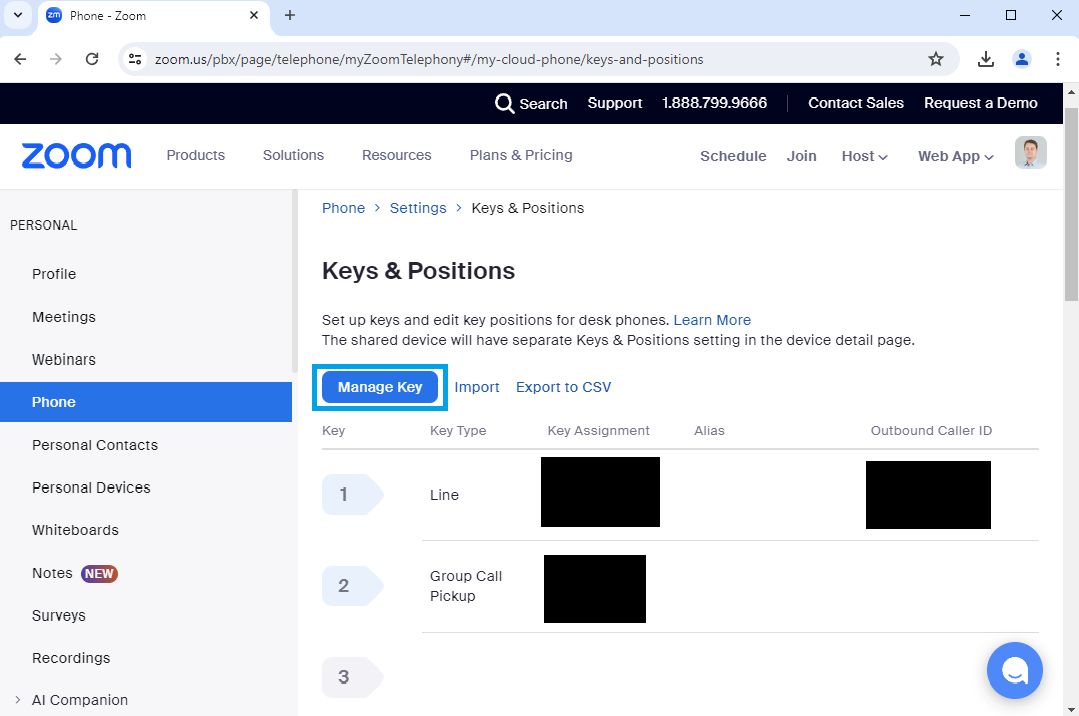Open the Learn More link
This screenshot has width=1079, height=716.
coord(712,320)
